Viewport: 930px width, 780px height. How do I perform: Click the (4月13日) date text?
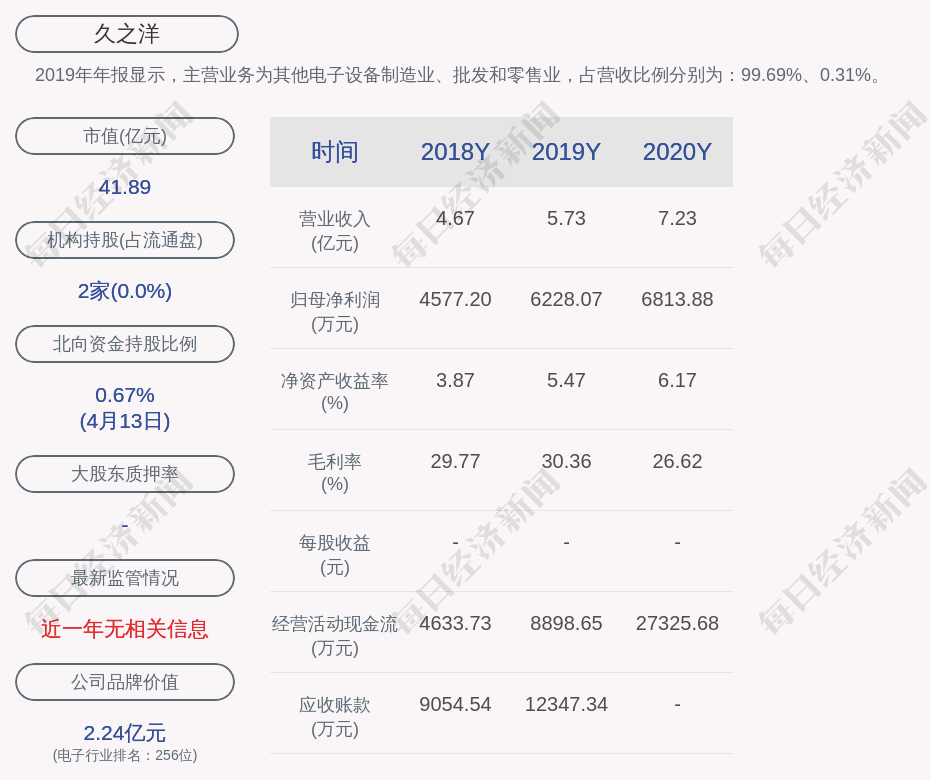(x=125, y=421)
